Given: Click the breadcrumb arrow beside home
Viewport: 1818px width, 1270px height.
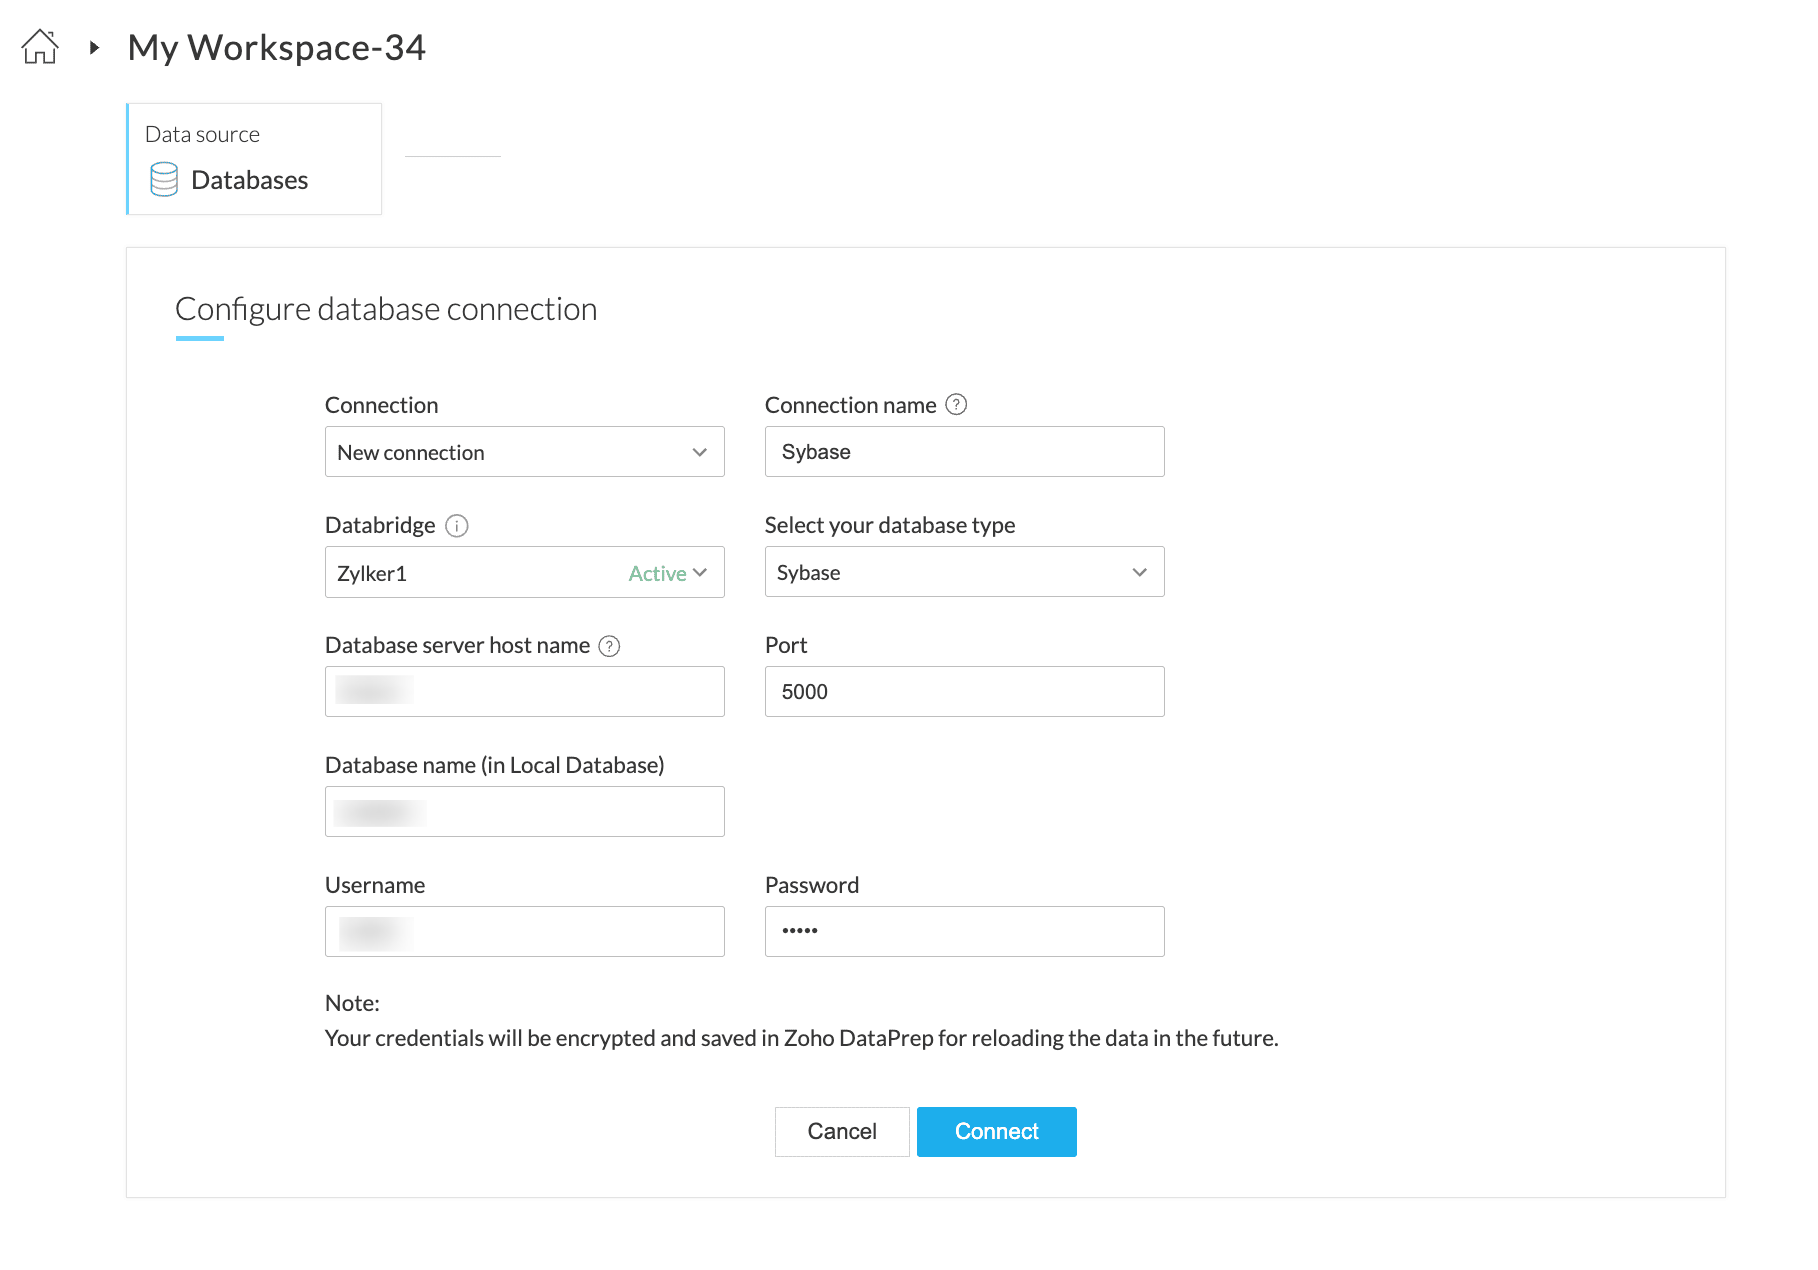Looking at the screenshot, I should pos(94,47).
